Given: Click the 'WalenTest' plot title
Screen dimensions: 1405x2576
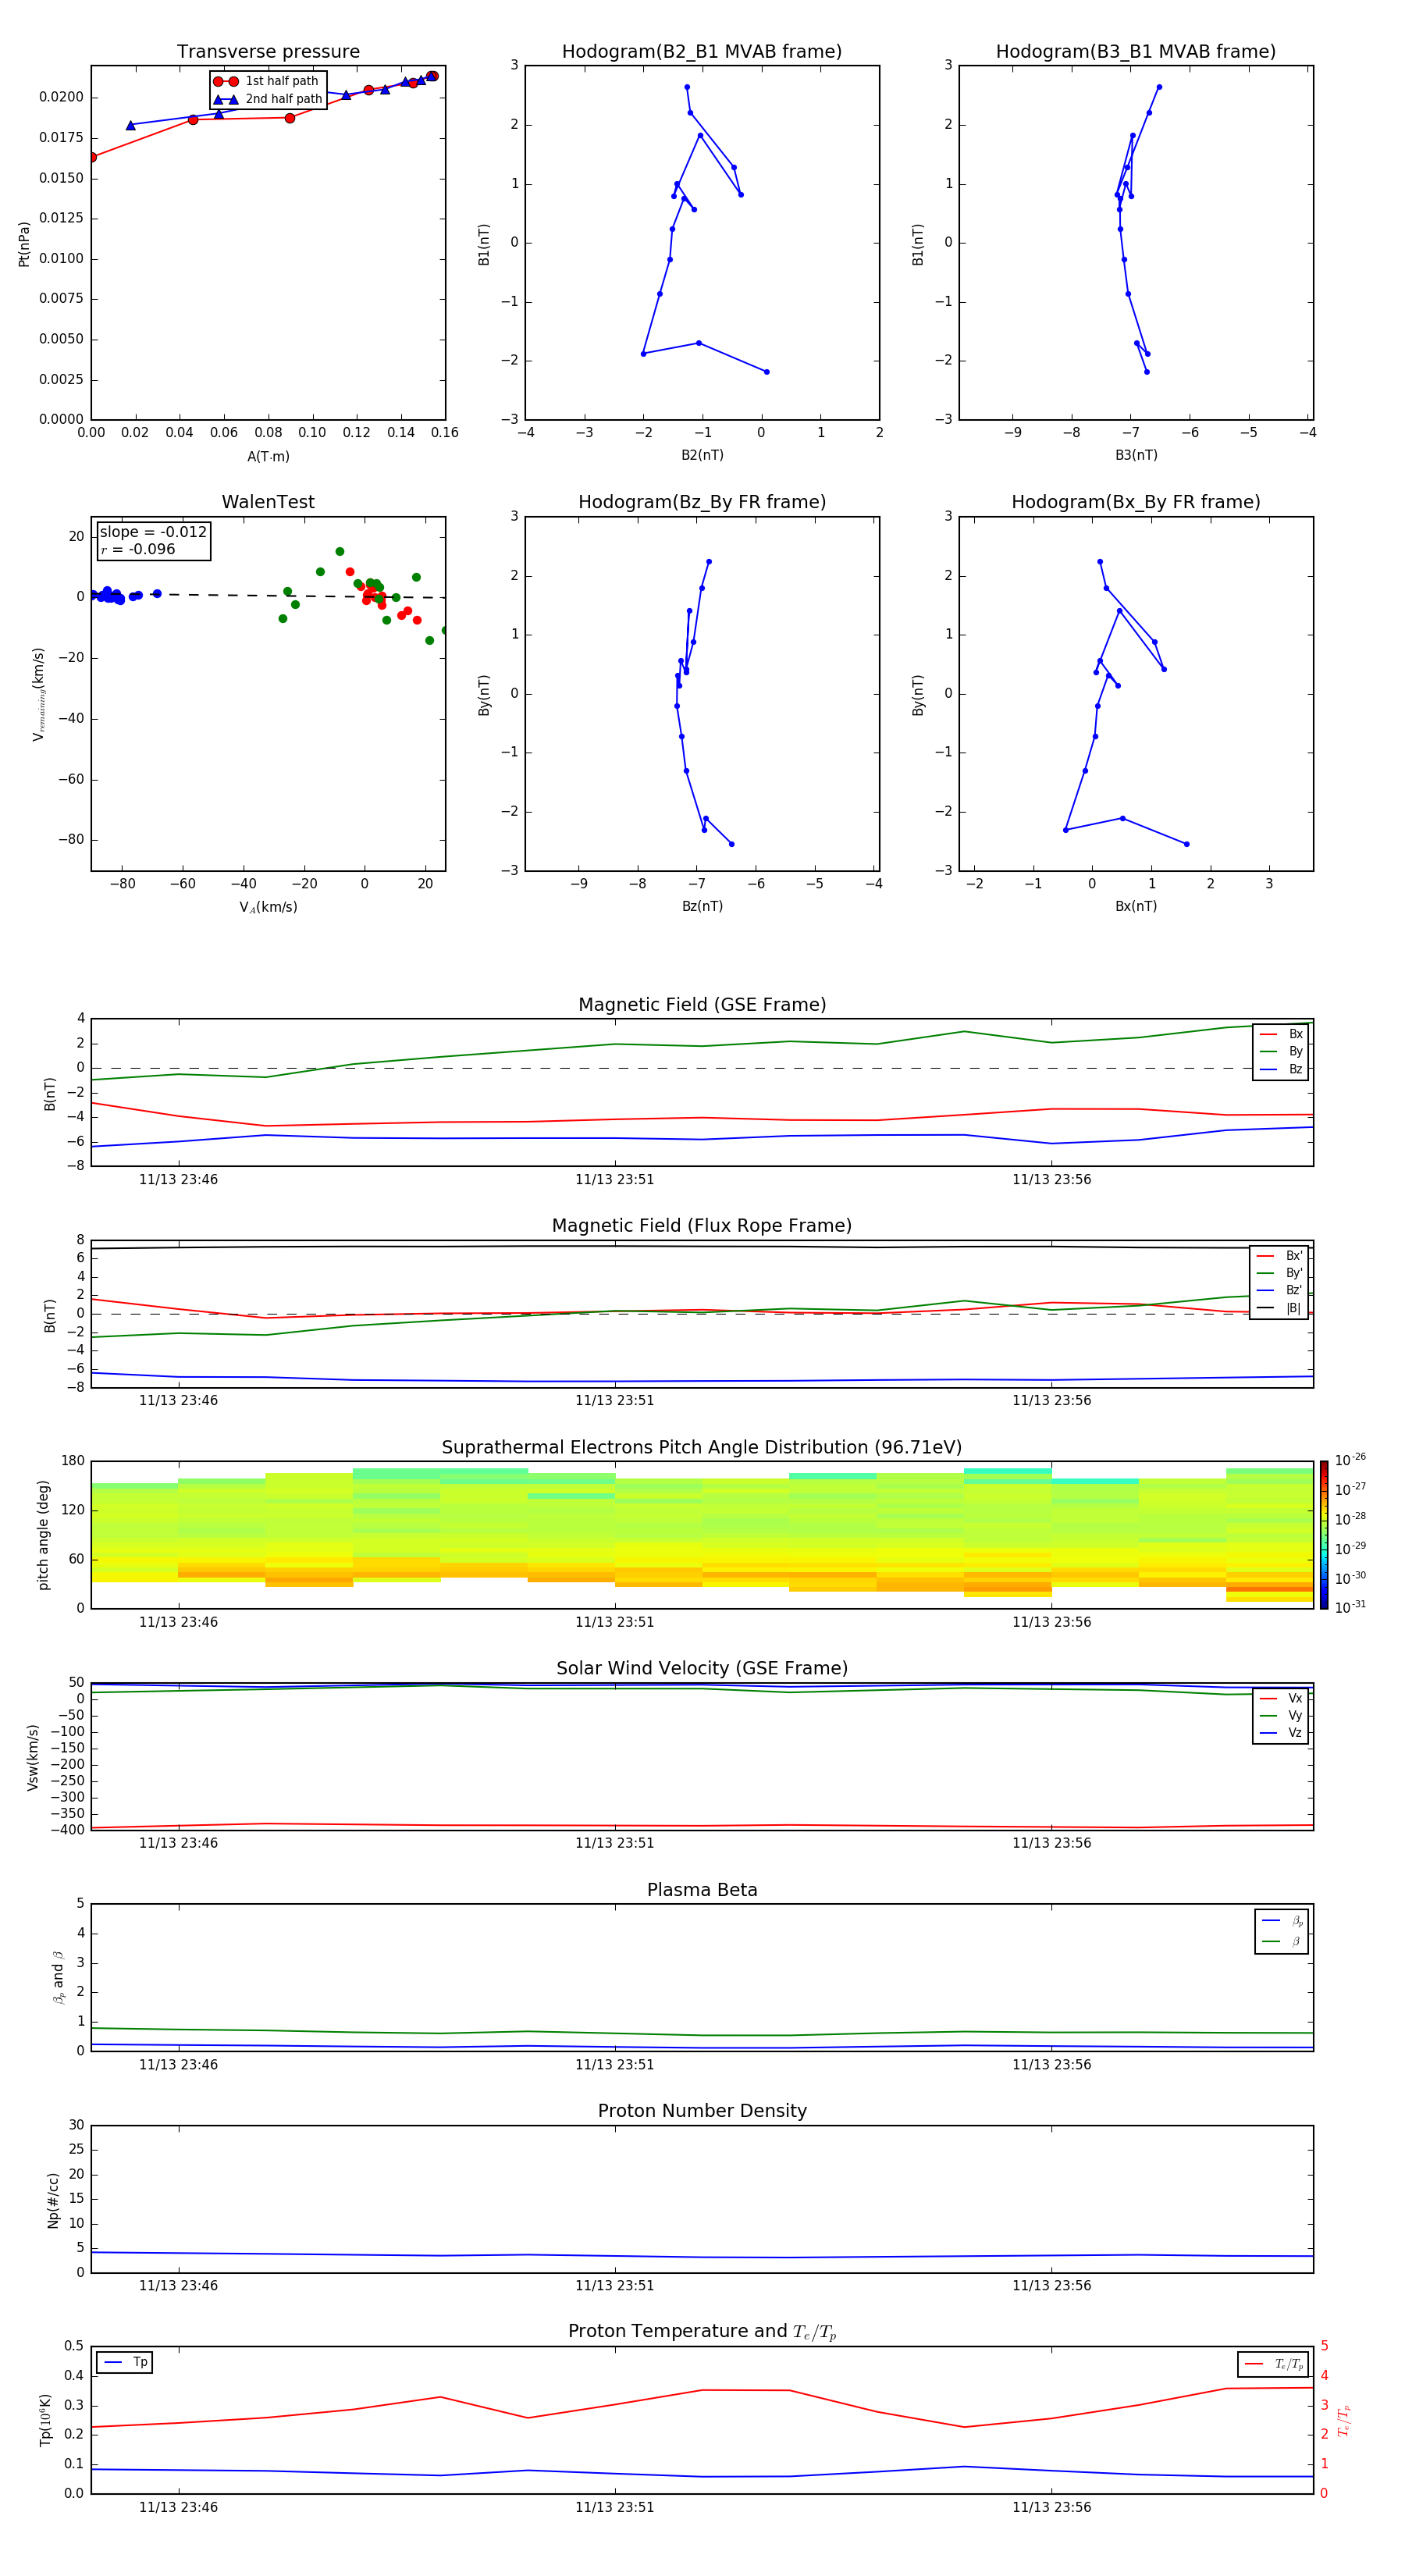Looking at the screenshot, I should (268, 502).
